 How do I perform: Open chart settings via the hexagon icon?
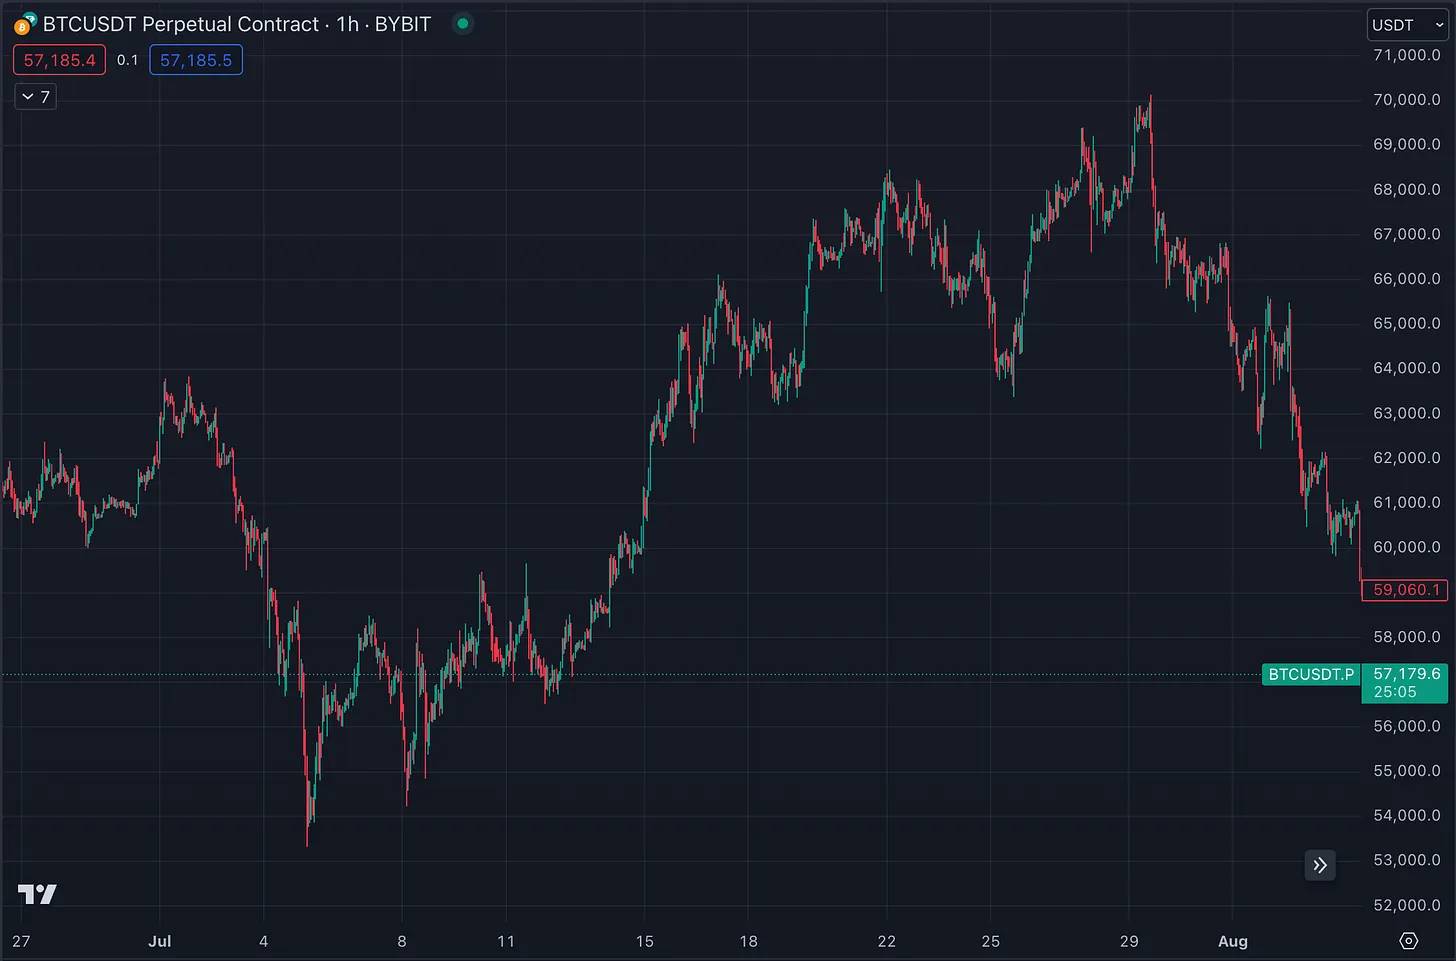pos(1409,941)
